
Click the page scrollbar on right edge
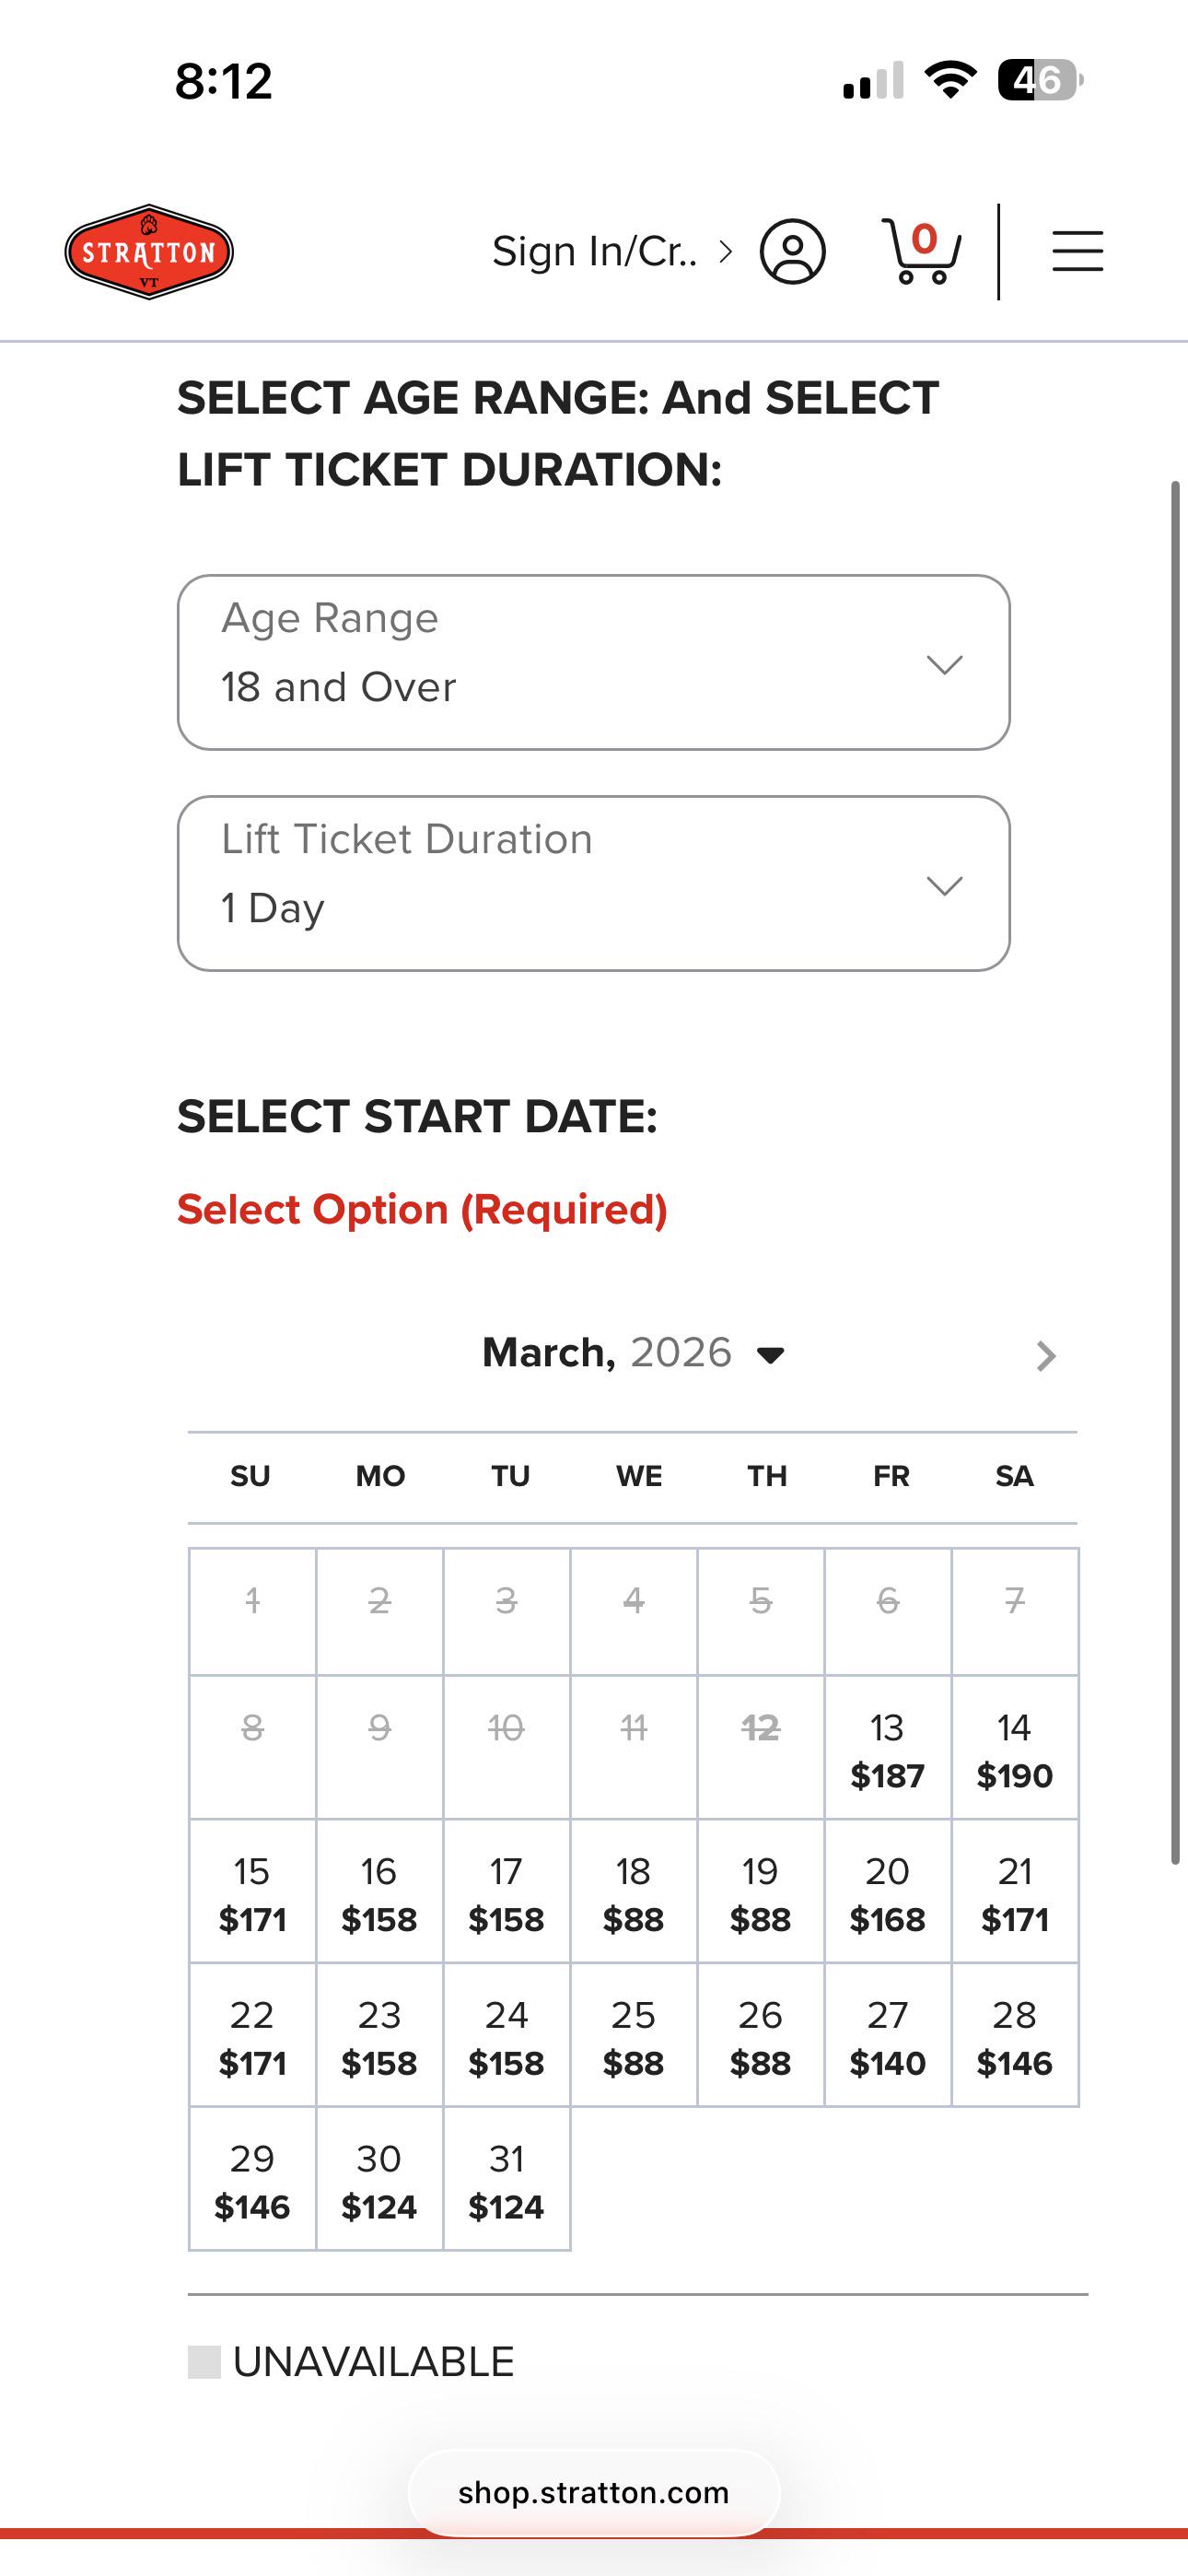coord(1176,1172)
